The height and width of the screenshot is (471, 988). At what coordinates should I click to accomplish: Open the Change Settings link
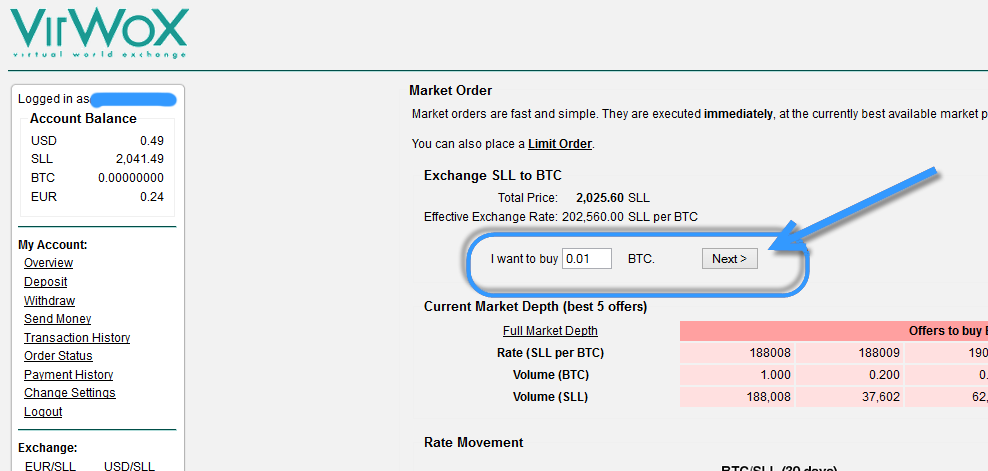(69, 393)
